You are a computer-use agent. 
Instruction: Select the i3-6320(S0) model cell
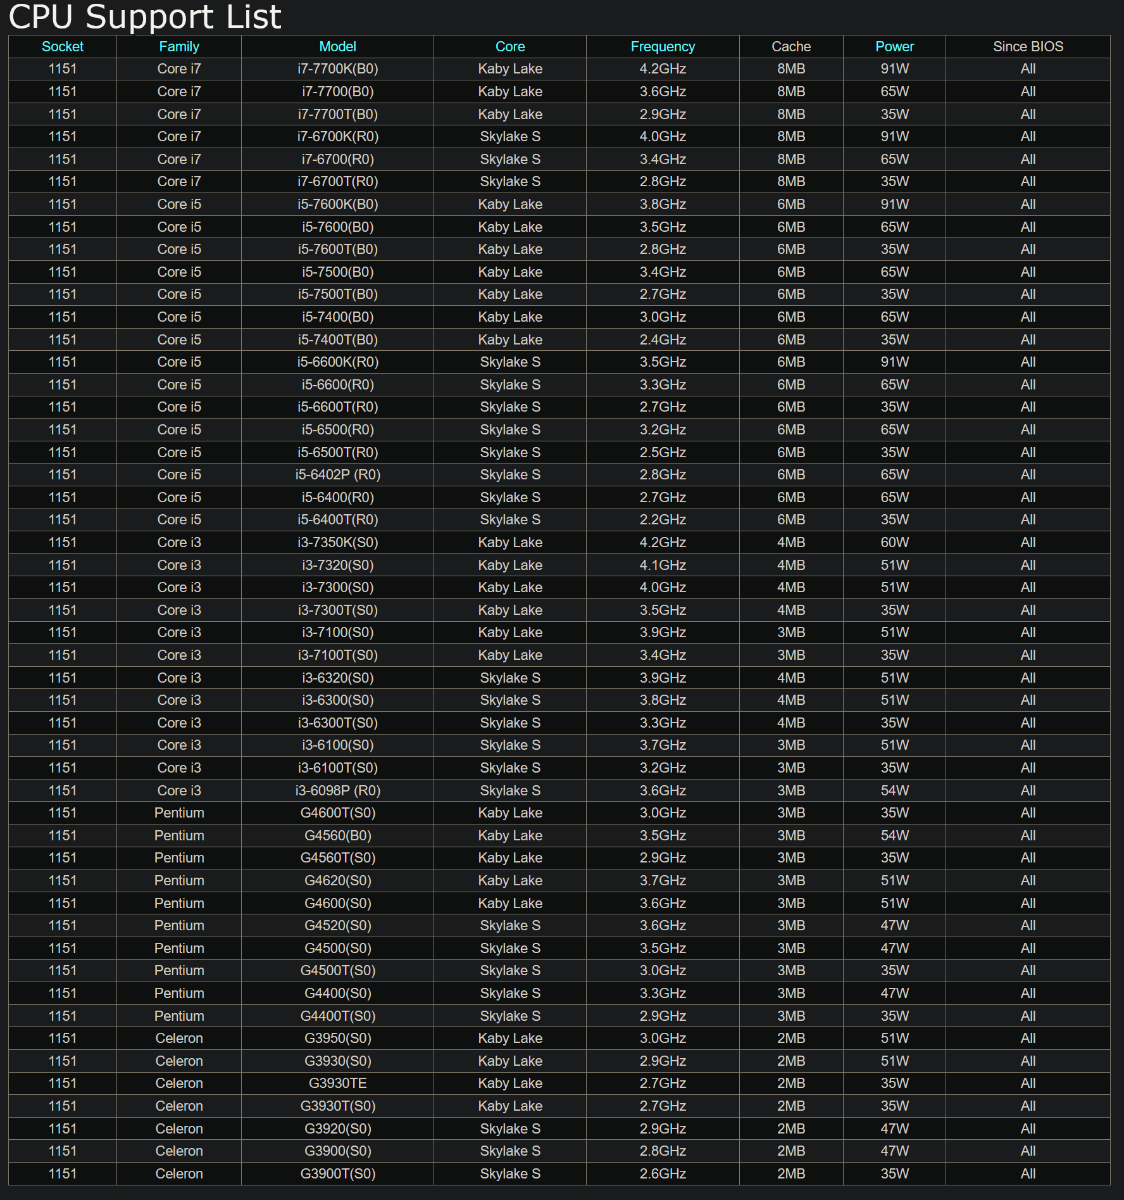click(x=338, y=678)
